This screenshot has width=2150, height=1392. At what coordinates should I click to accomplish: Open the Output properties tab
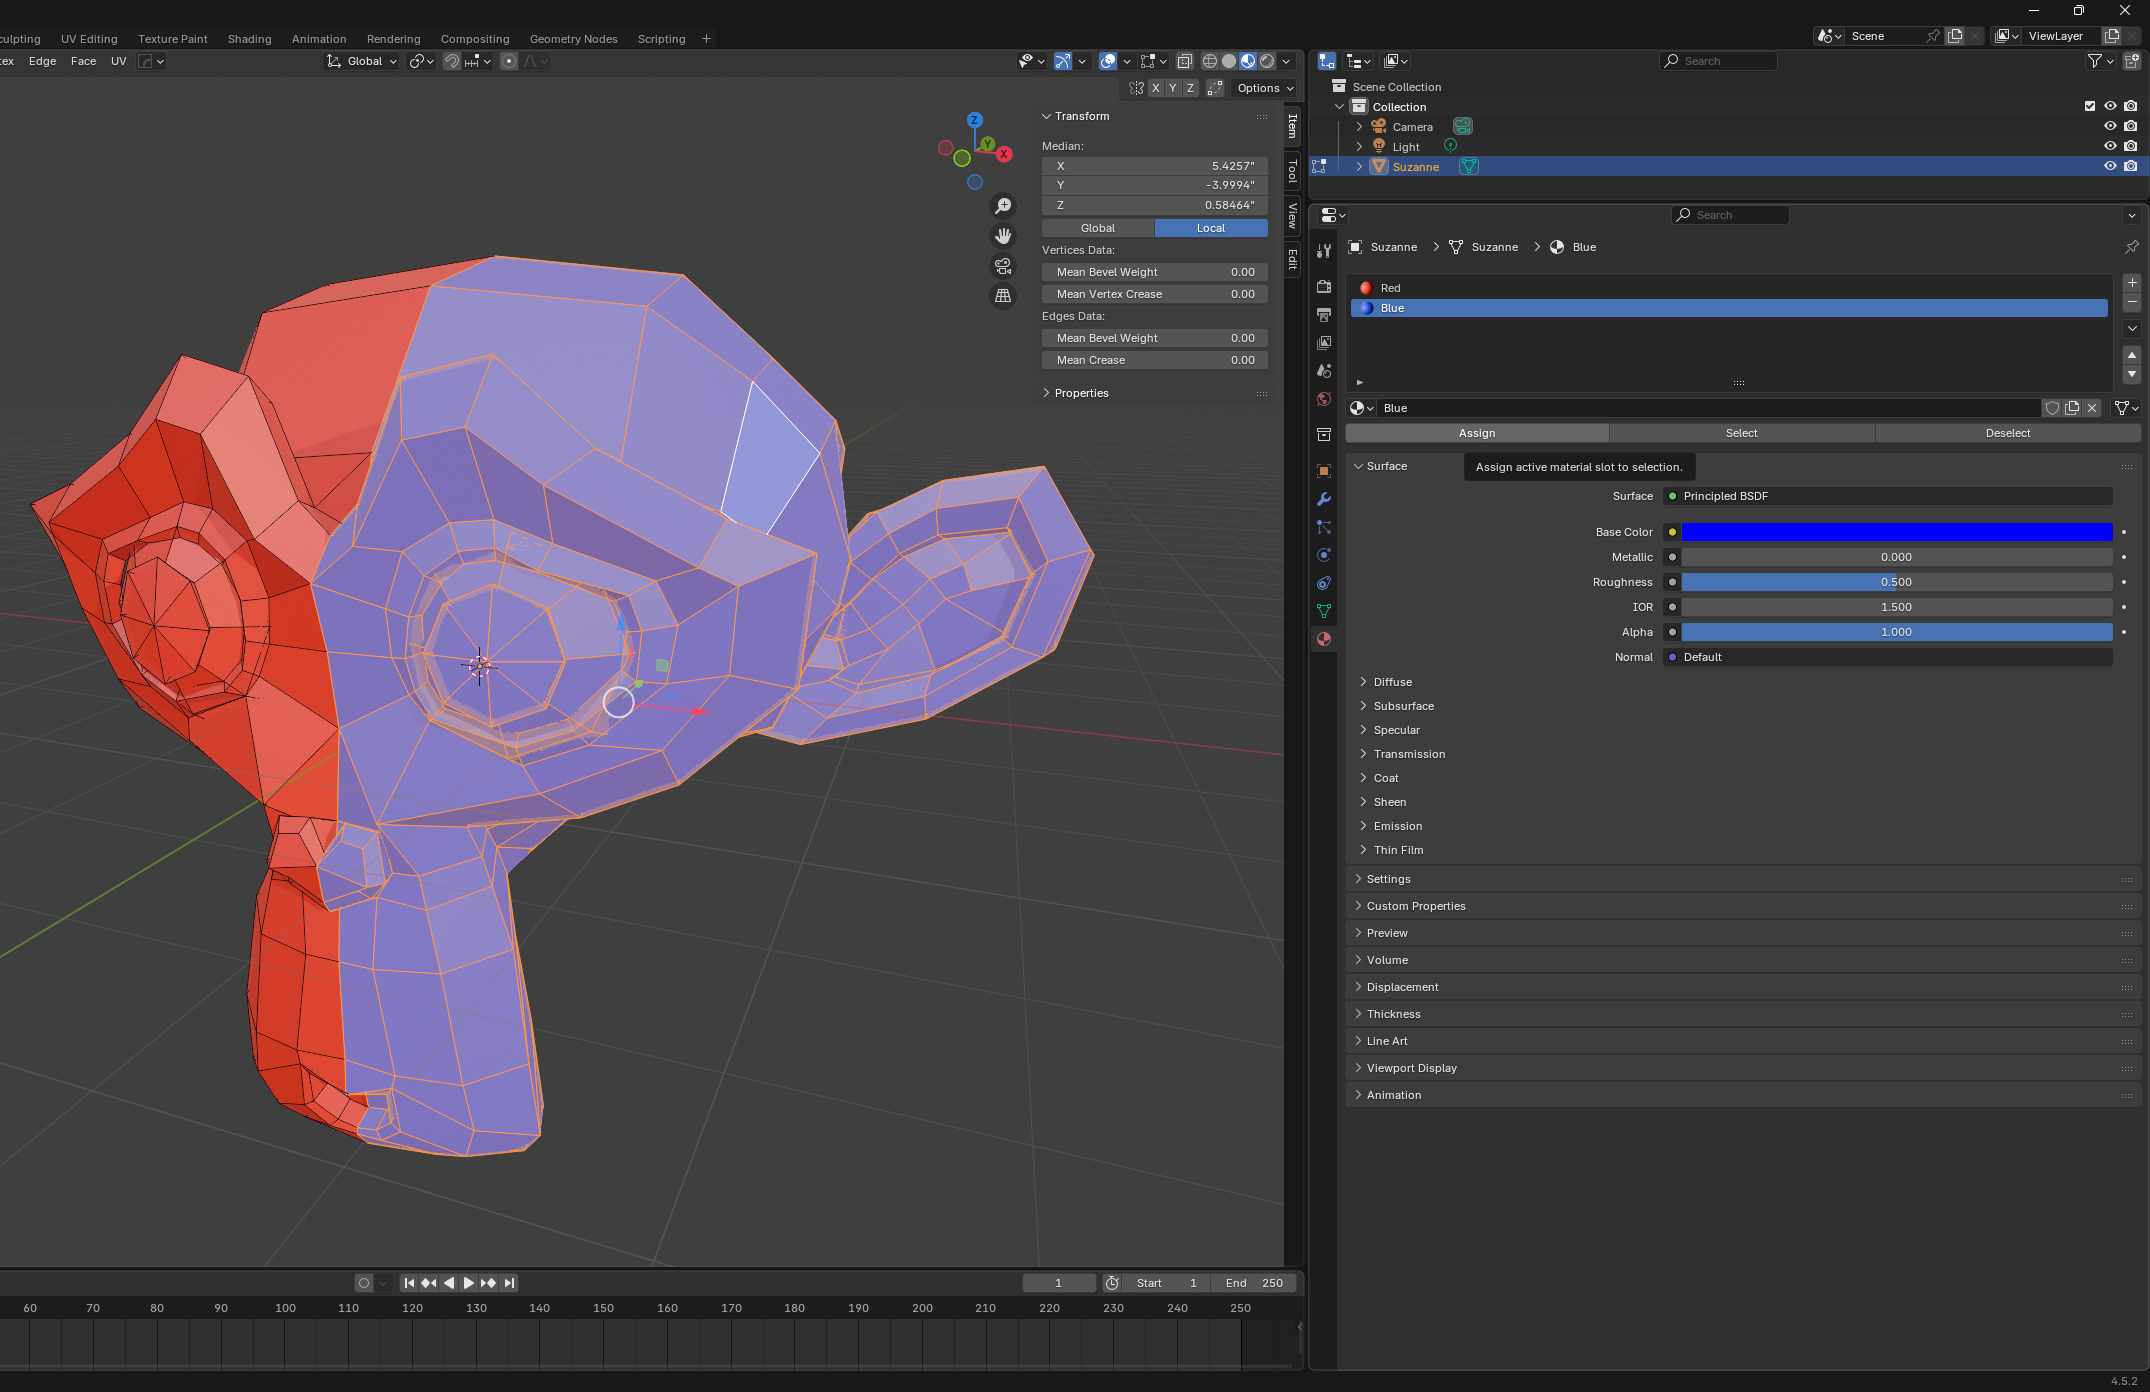tap(1323, 314)
